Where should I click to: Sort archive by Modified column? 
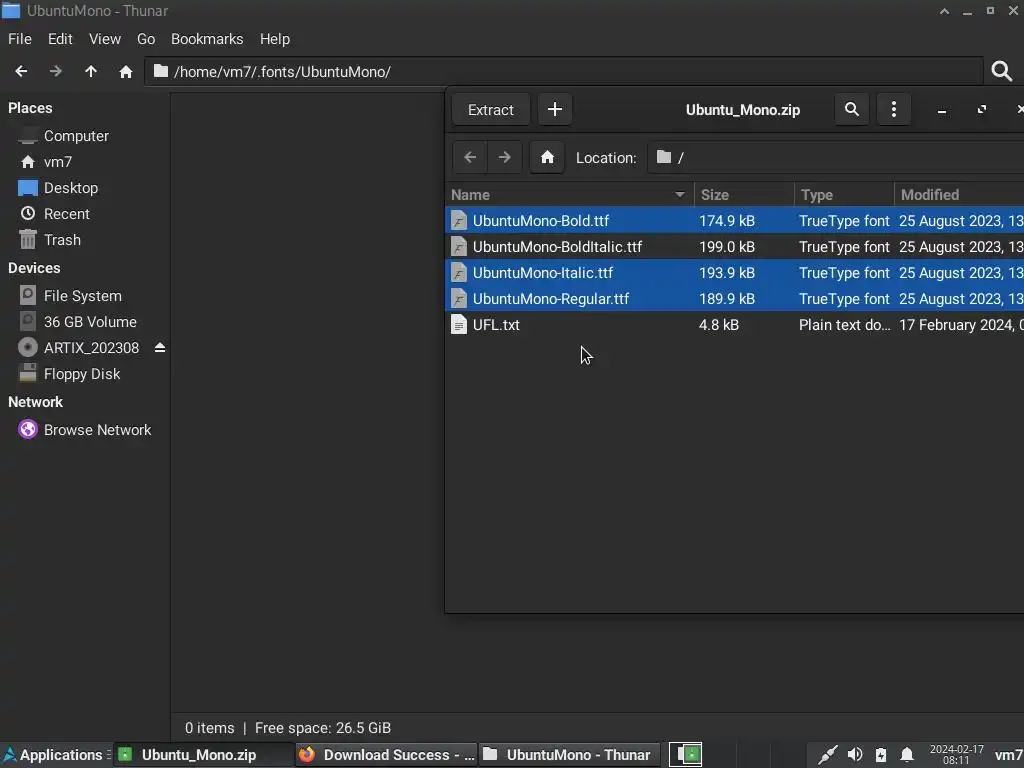coord(959,195)
